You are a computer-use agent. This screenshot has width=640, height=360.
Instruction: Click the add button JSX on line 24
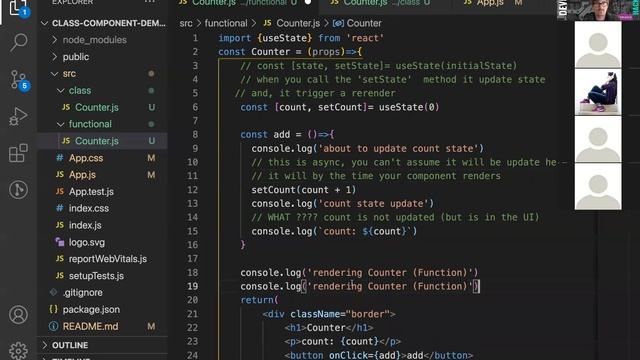tap(379, 355)
